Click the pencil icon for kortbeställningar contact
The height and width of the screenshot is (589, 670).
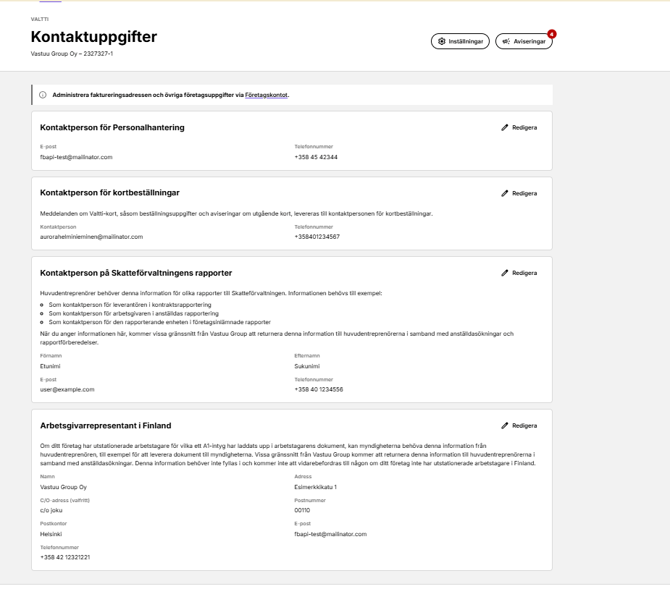(505, 193)
